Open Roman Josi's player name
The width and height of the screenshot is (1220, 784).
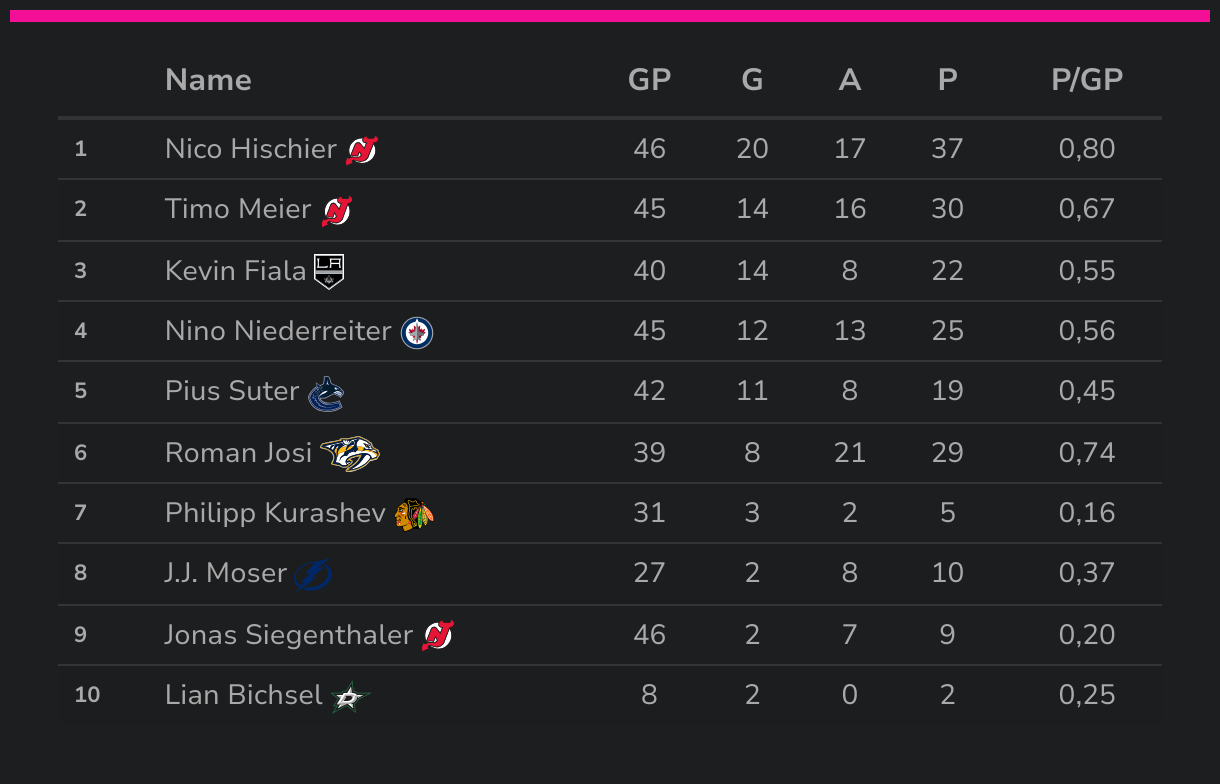(x=238, y=453)
